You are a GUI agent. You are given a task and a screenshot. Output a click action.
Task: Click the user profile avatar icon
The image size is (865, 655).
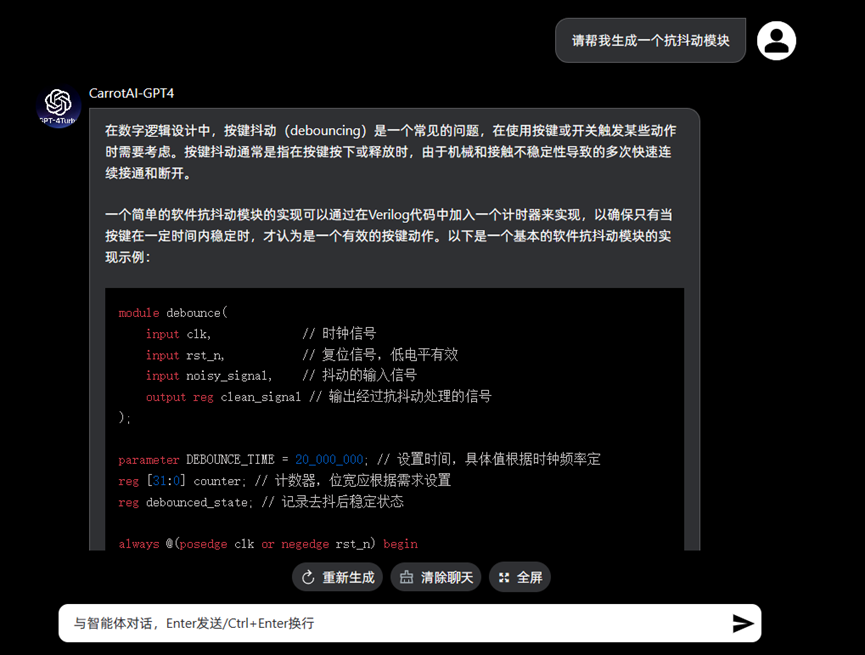tap(776, 40)
